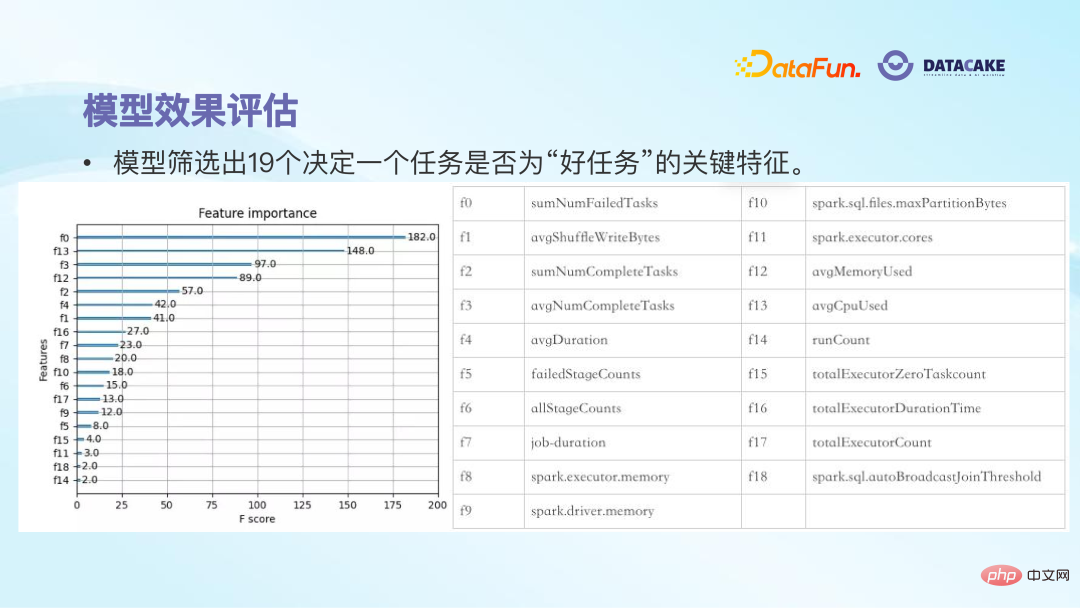This screenshot has width=1080, height=608.
Task: Click the 18.0 bar value for f10
Action: (x=122, y=371)
